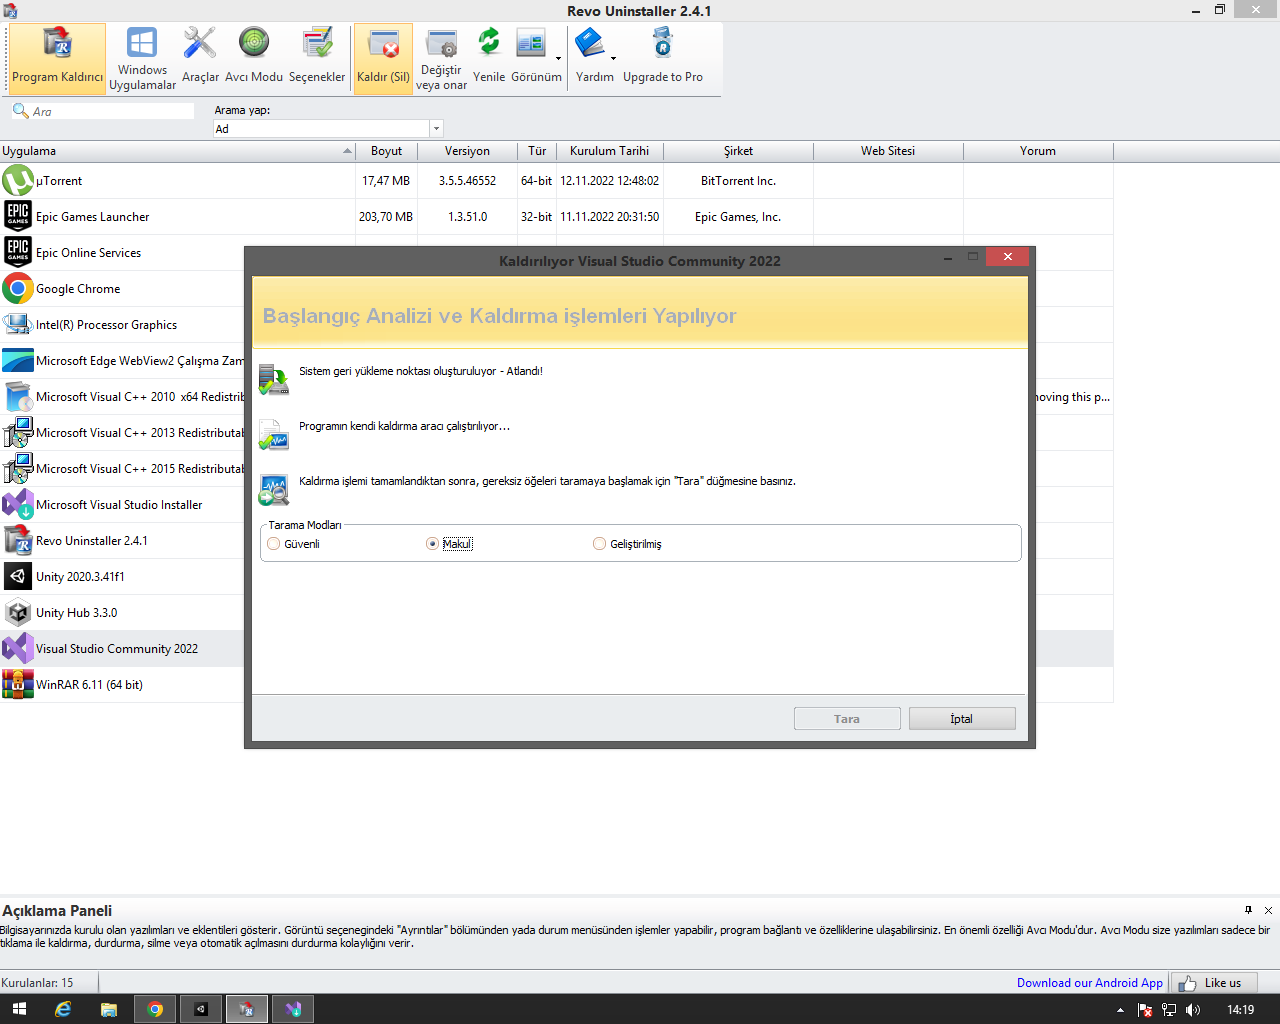Expand Yardım dropdown arrow
The height and width of the screenshot is (1024, 1280).
pyautogui.click(x=613, y=59)
